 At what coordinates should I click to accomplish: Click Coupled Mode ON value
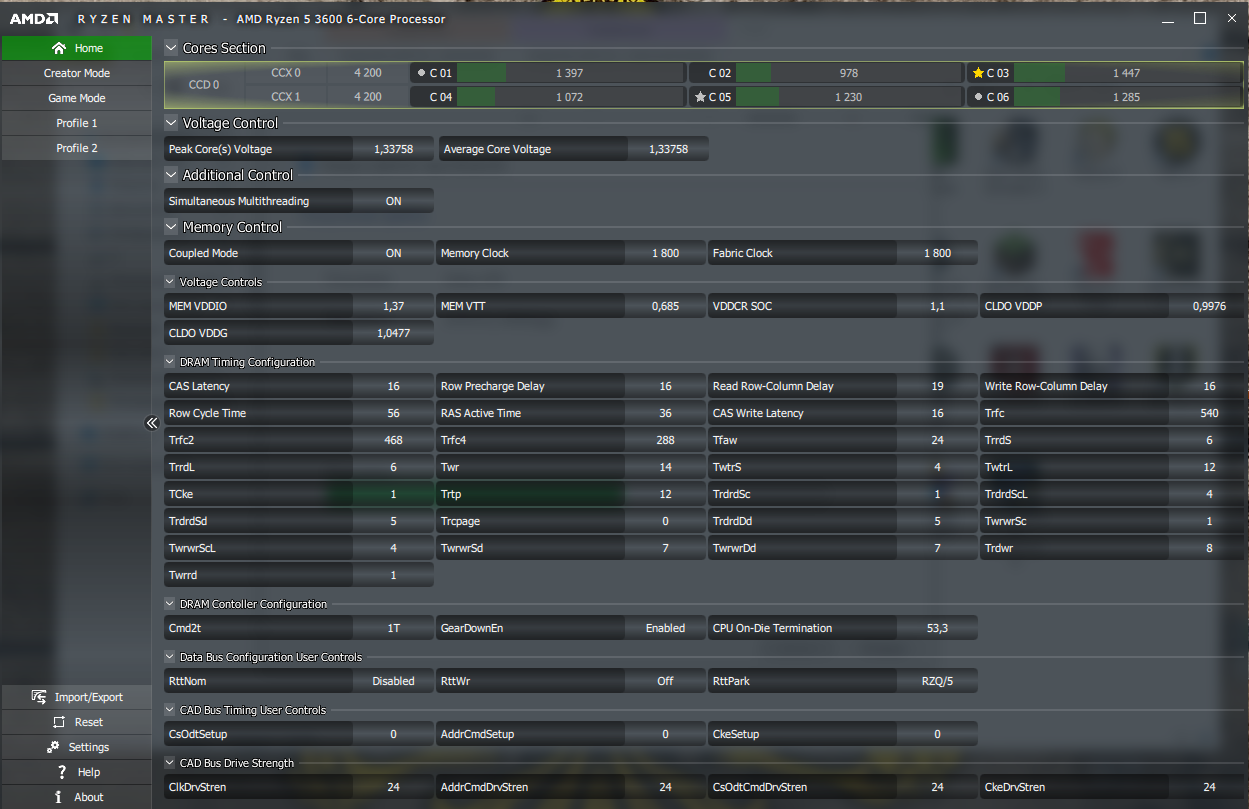click(x=393, y=253)
